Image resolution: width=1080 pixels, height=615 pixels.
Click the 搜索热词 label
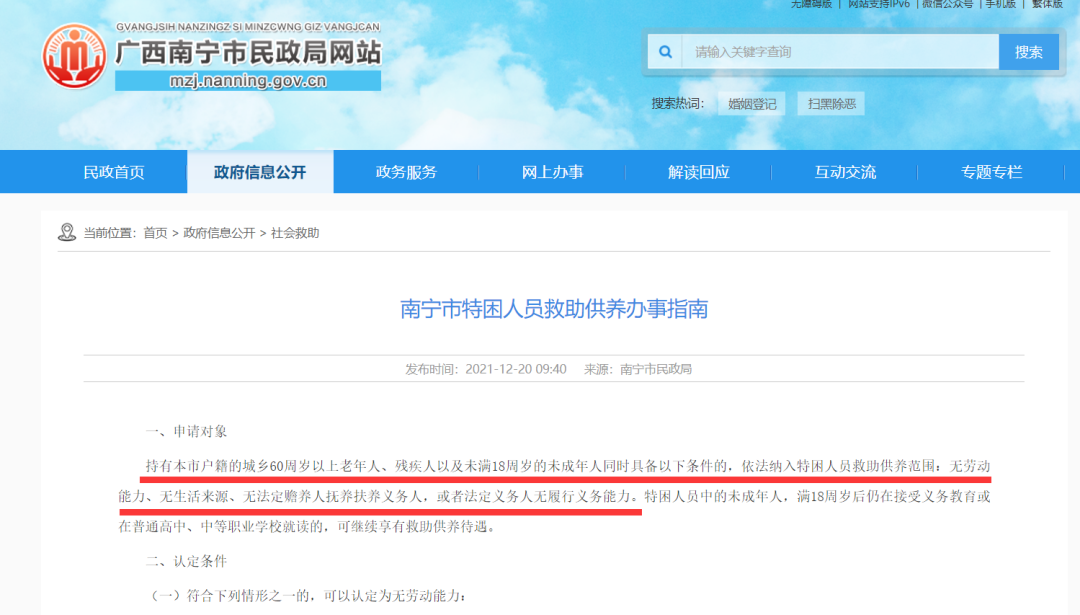point(678,104)
